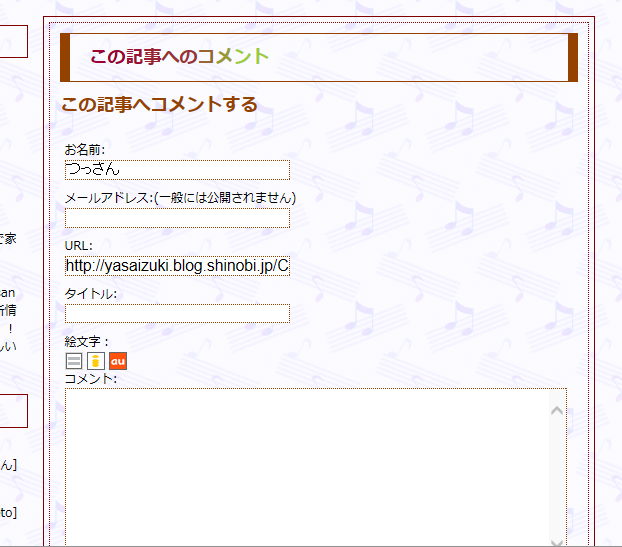Click the comment textarea scrollbar track

(557, 476)
